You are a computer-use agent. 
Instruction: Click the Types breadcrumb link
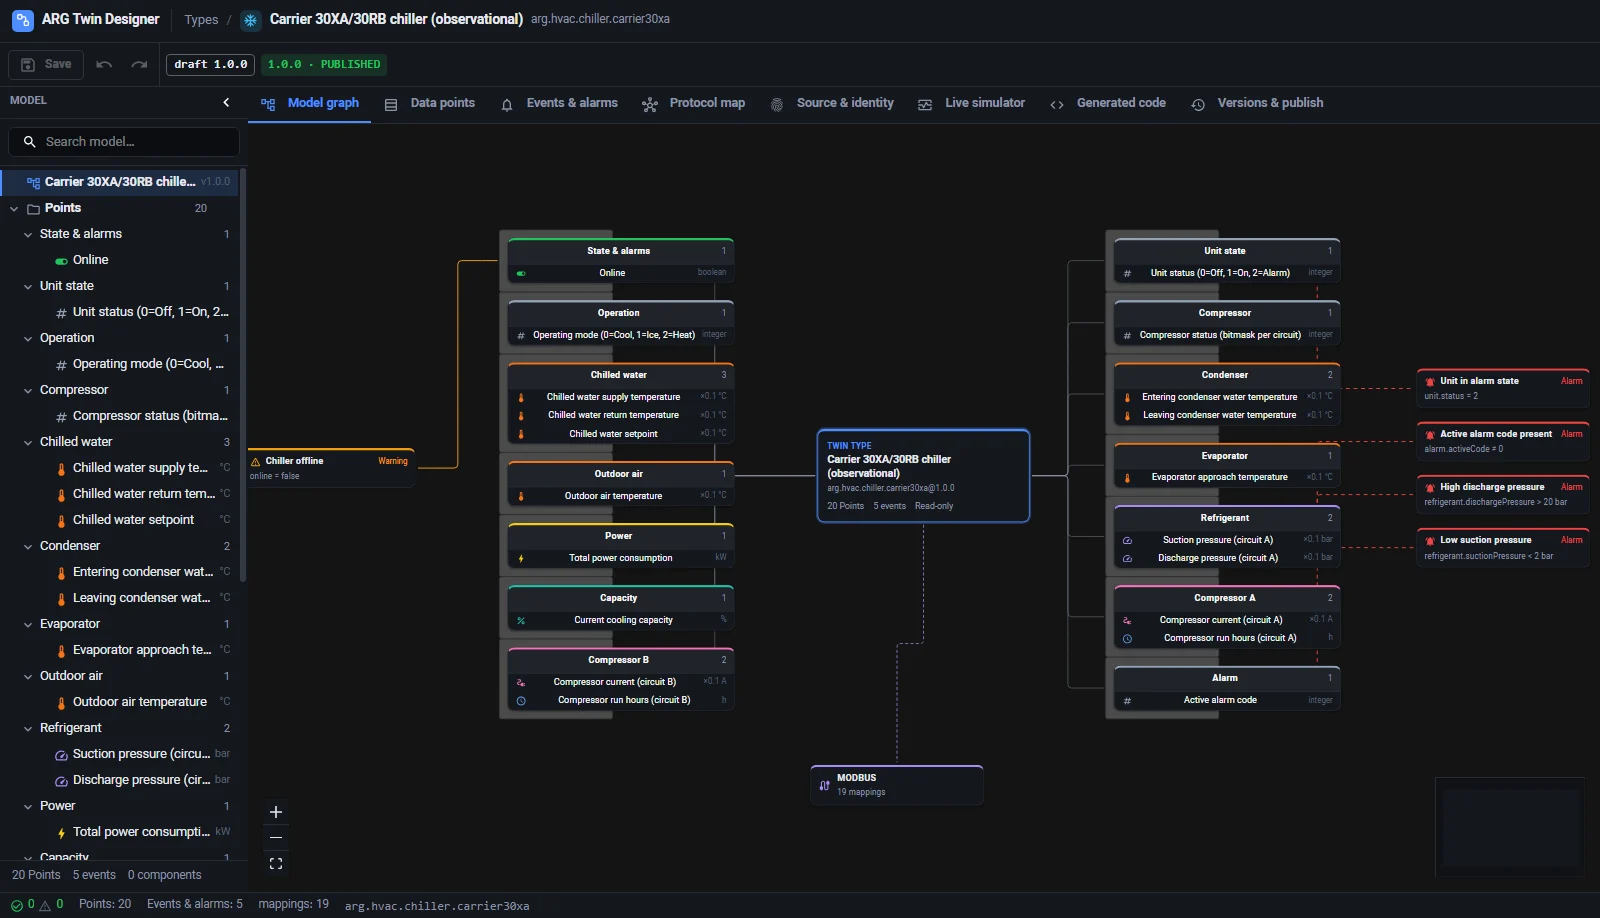(201, 20)
